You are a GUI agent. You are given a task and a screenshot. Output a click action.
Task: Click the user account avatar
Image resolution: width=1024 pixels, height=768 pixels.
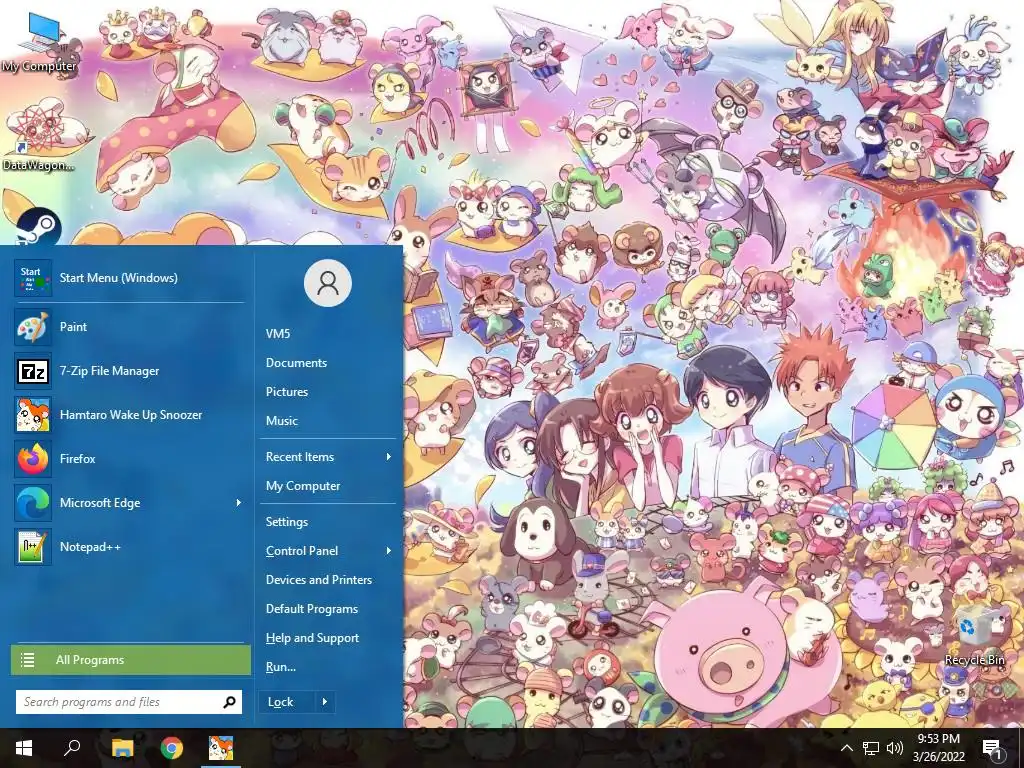[x=328, y=283]
